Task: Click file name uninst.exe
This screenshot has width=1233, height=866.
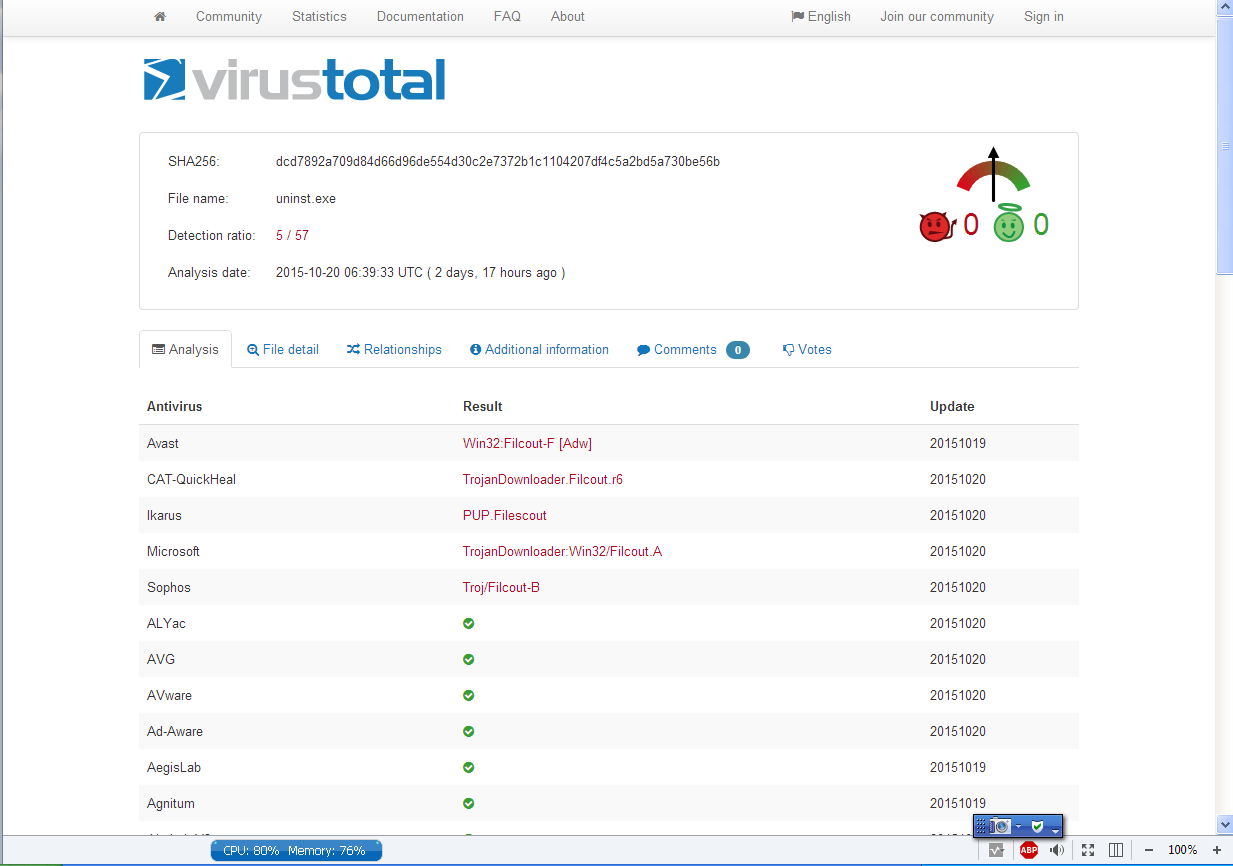Action: click(306, 198)
